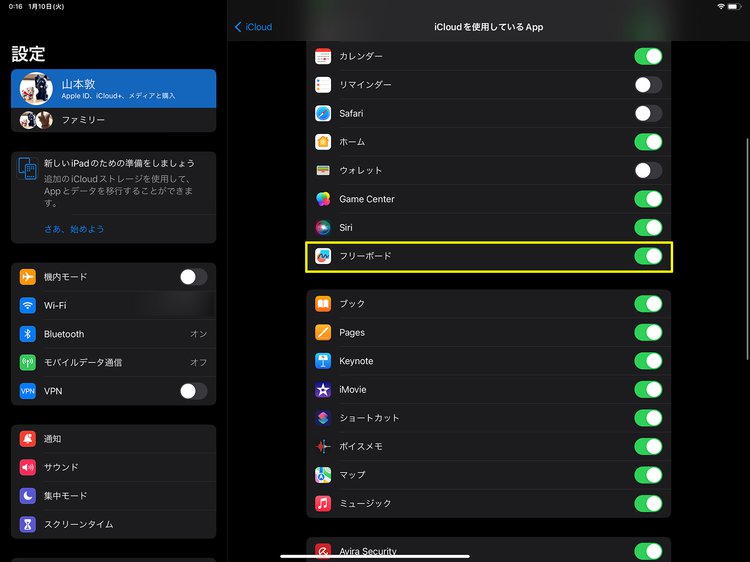750x562 pixels.
Task: Open 山本敦 Apple ID account row
Action: point(113,88)
